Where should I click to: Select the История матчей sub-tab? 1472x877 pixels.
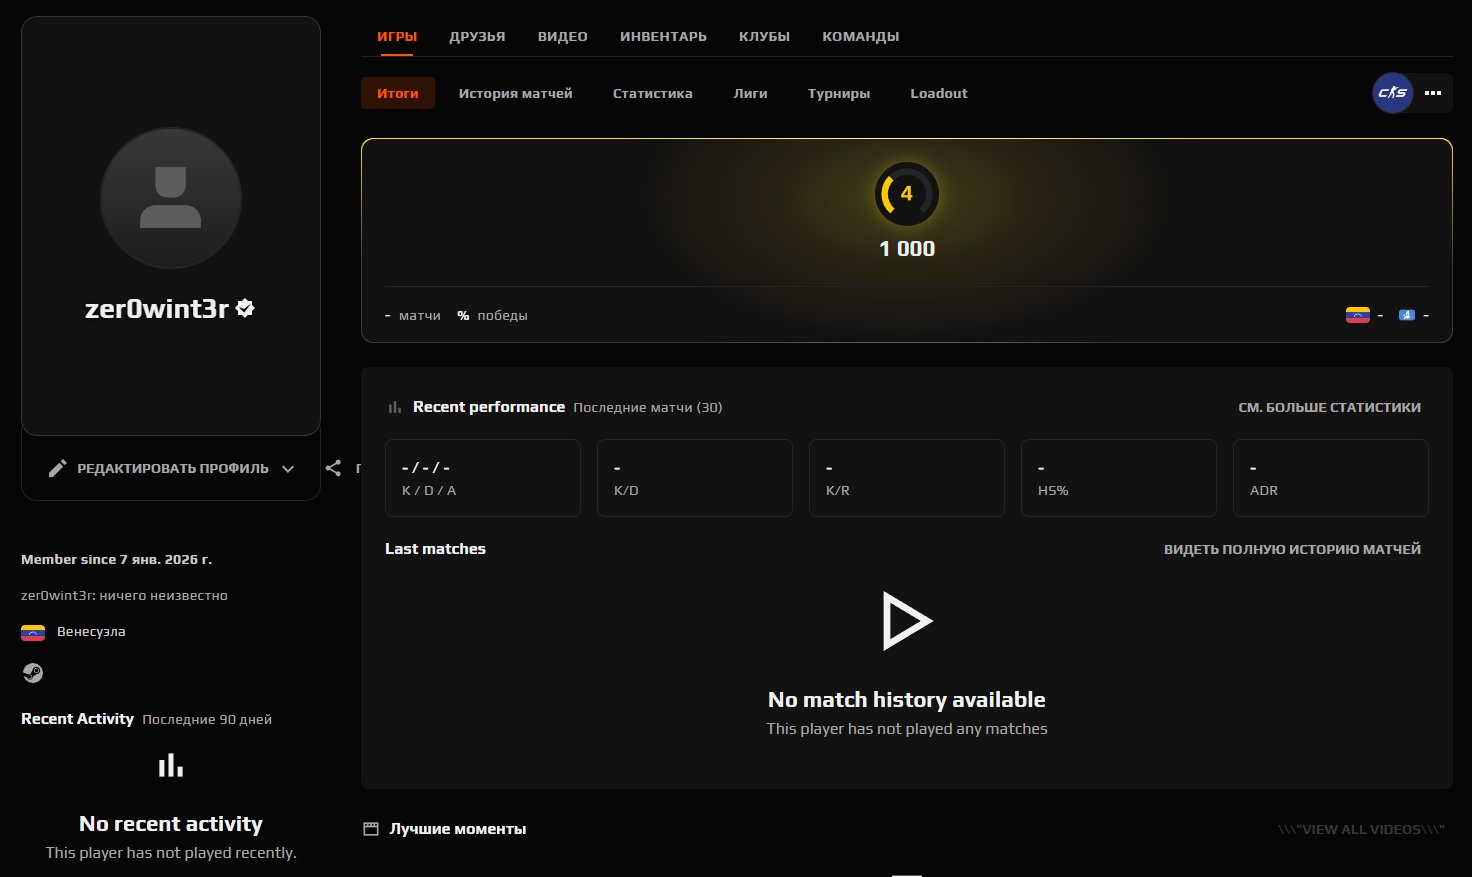coord(515,93)
